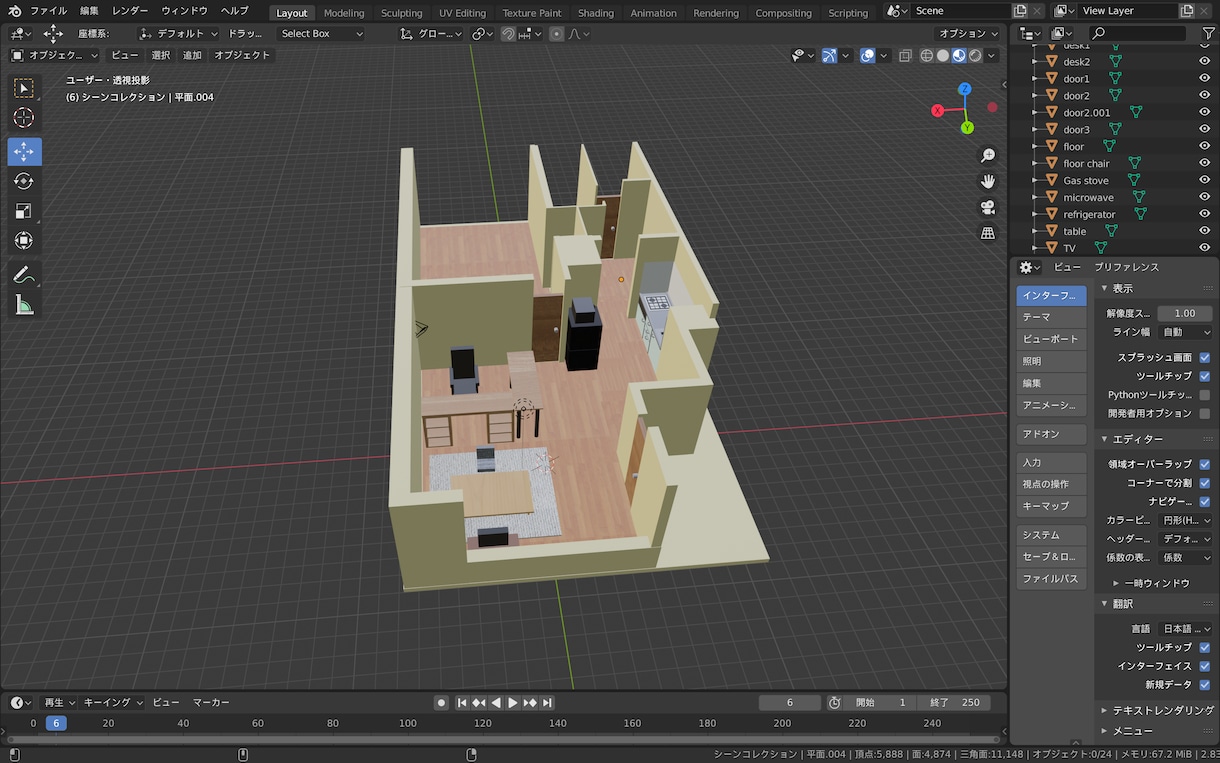
Task: Click the zoom magnifier viewport icon
Action: coord(988,155)
